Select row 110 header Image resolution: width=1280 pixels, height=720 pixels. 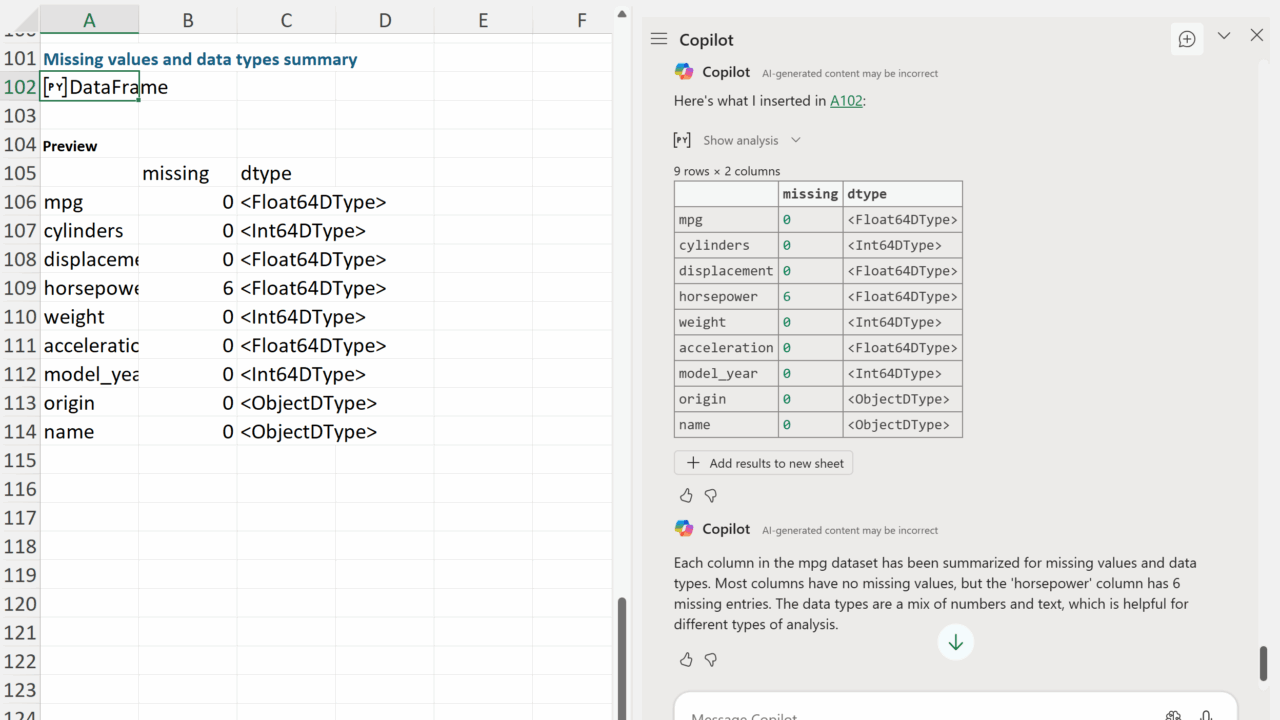pyautogui.click(x=19, y=317)
